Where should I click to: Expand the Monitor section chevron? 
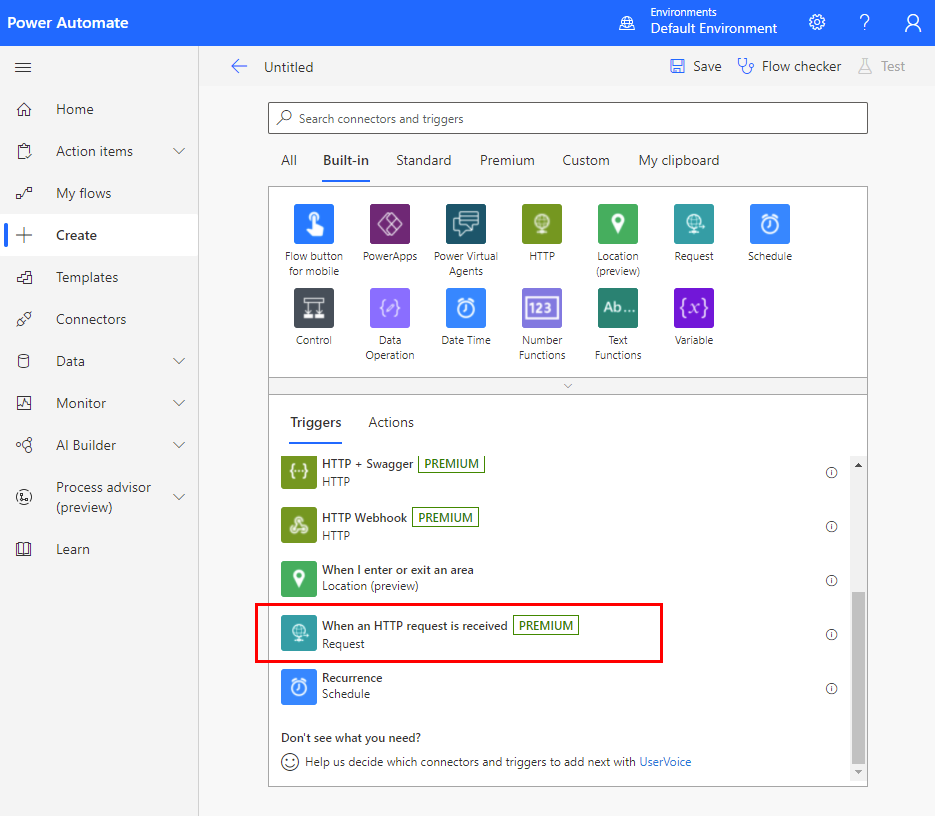coord(179,403)
